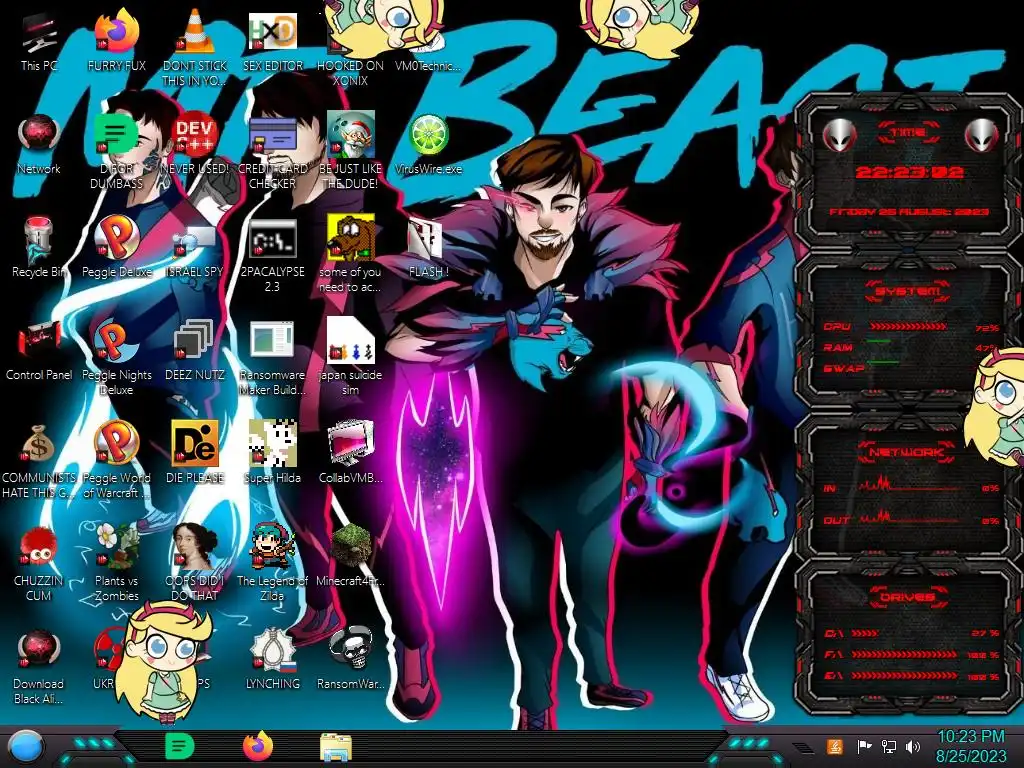Click the 22:23:02 clock readout
This screenshot has width=1024, height=768.
pyautogui.click(x=909, y=172)
